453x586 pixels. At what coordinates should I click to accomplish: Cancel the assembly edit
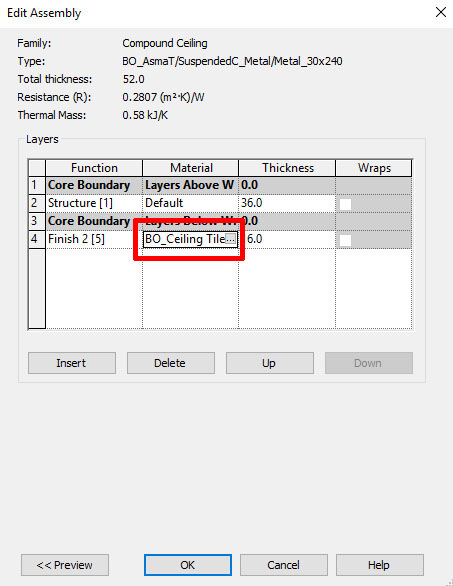(284, 565)
